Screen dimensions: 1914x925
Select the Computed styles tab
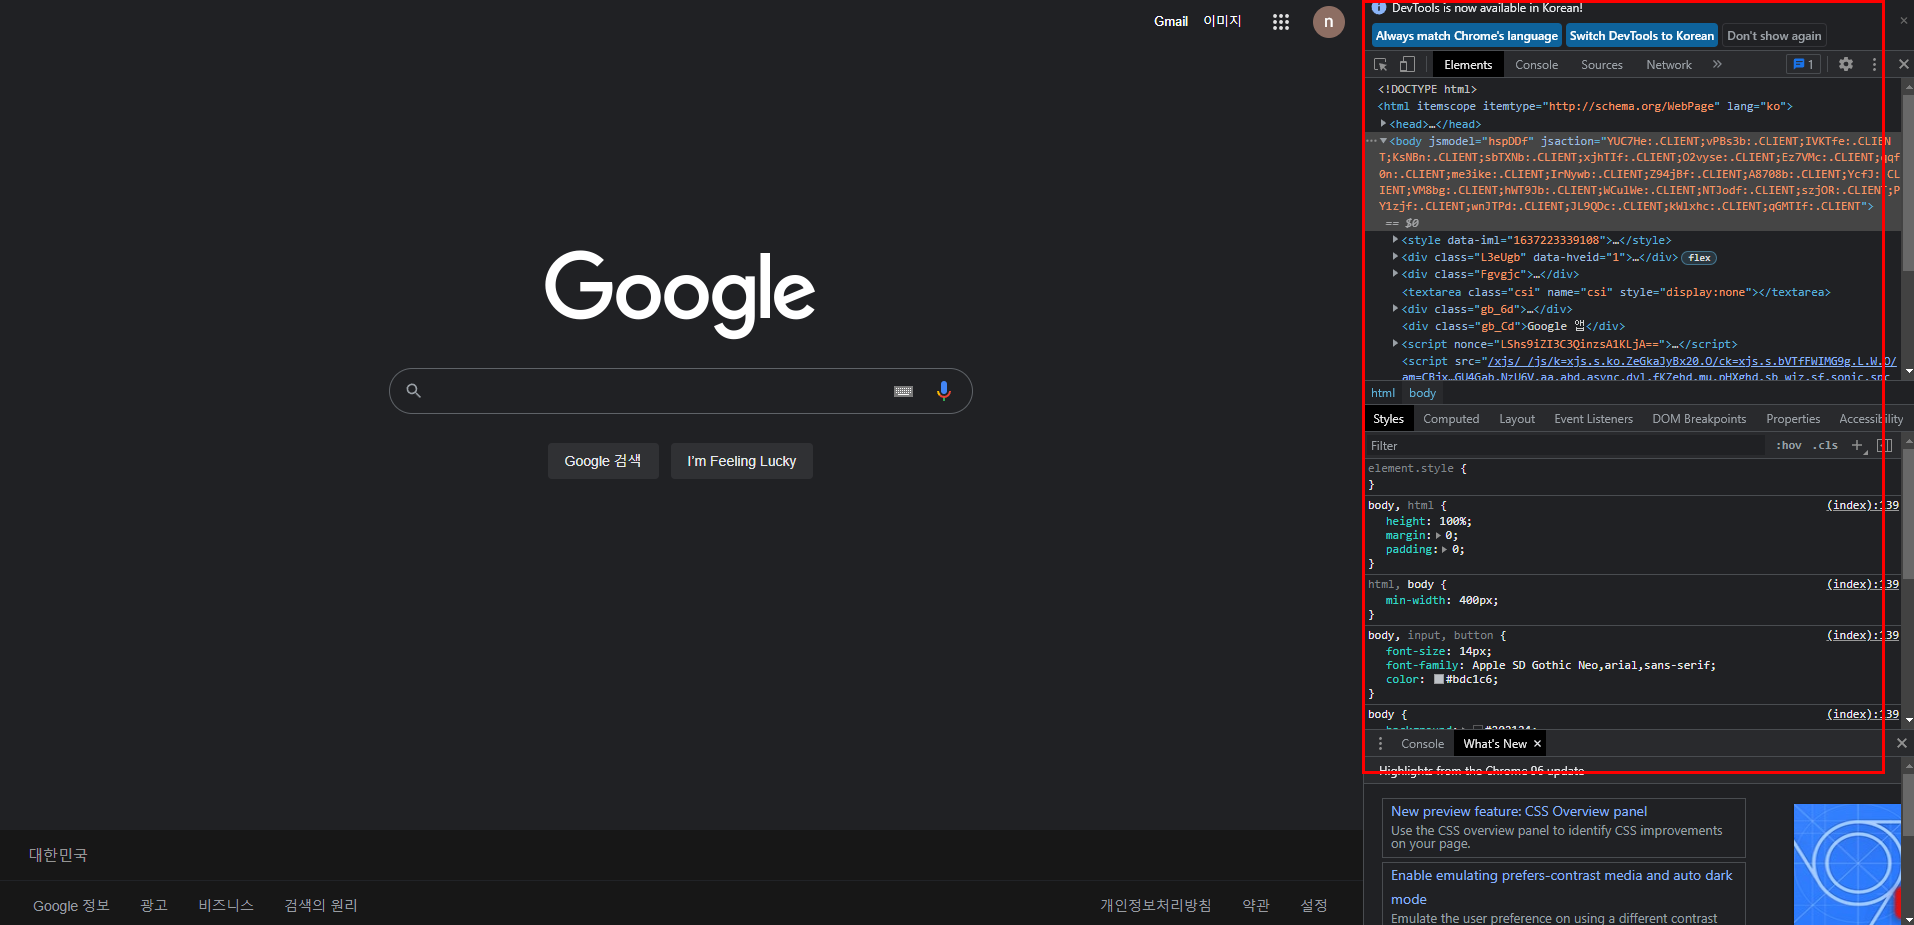1451,419
